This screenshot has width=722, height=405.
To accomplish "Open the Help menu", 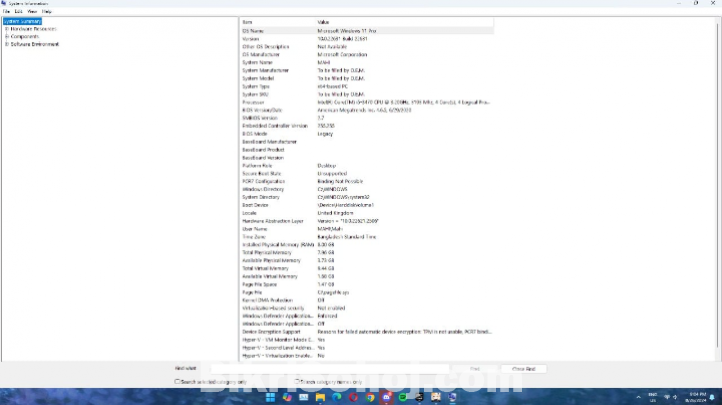I will 47,11.
